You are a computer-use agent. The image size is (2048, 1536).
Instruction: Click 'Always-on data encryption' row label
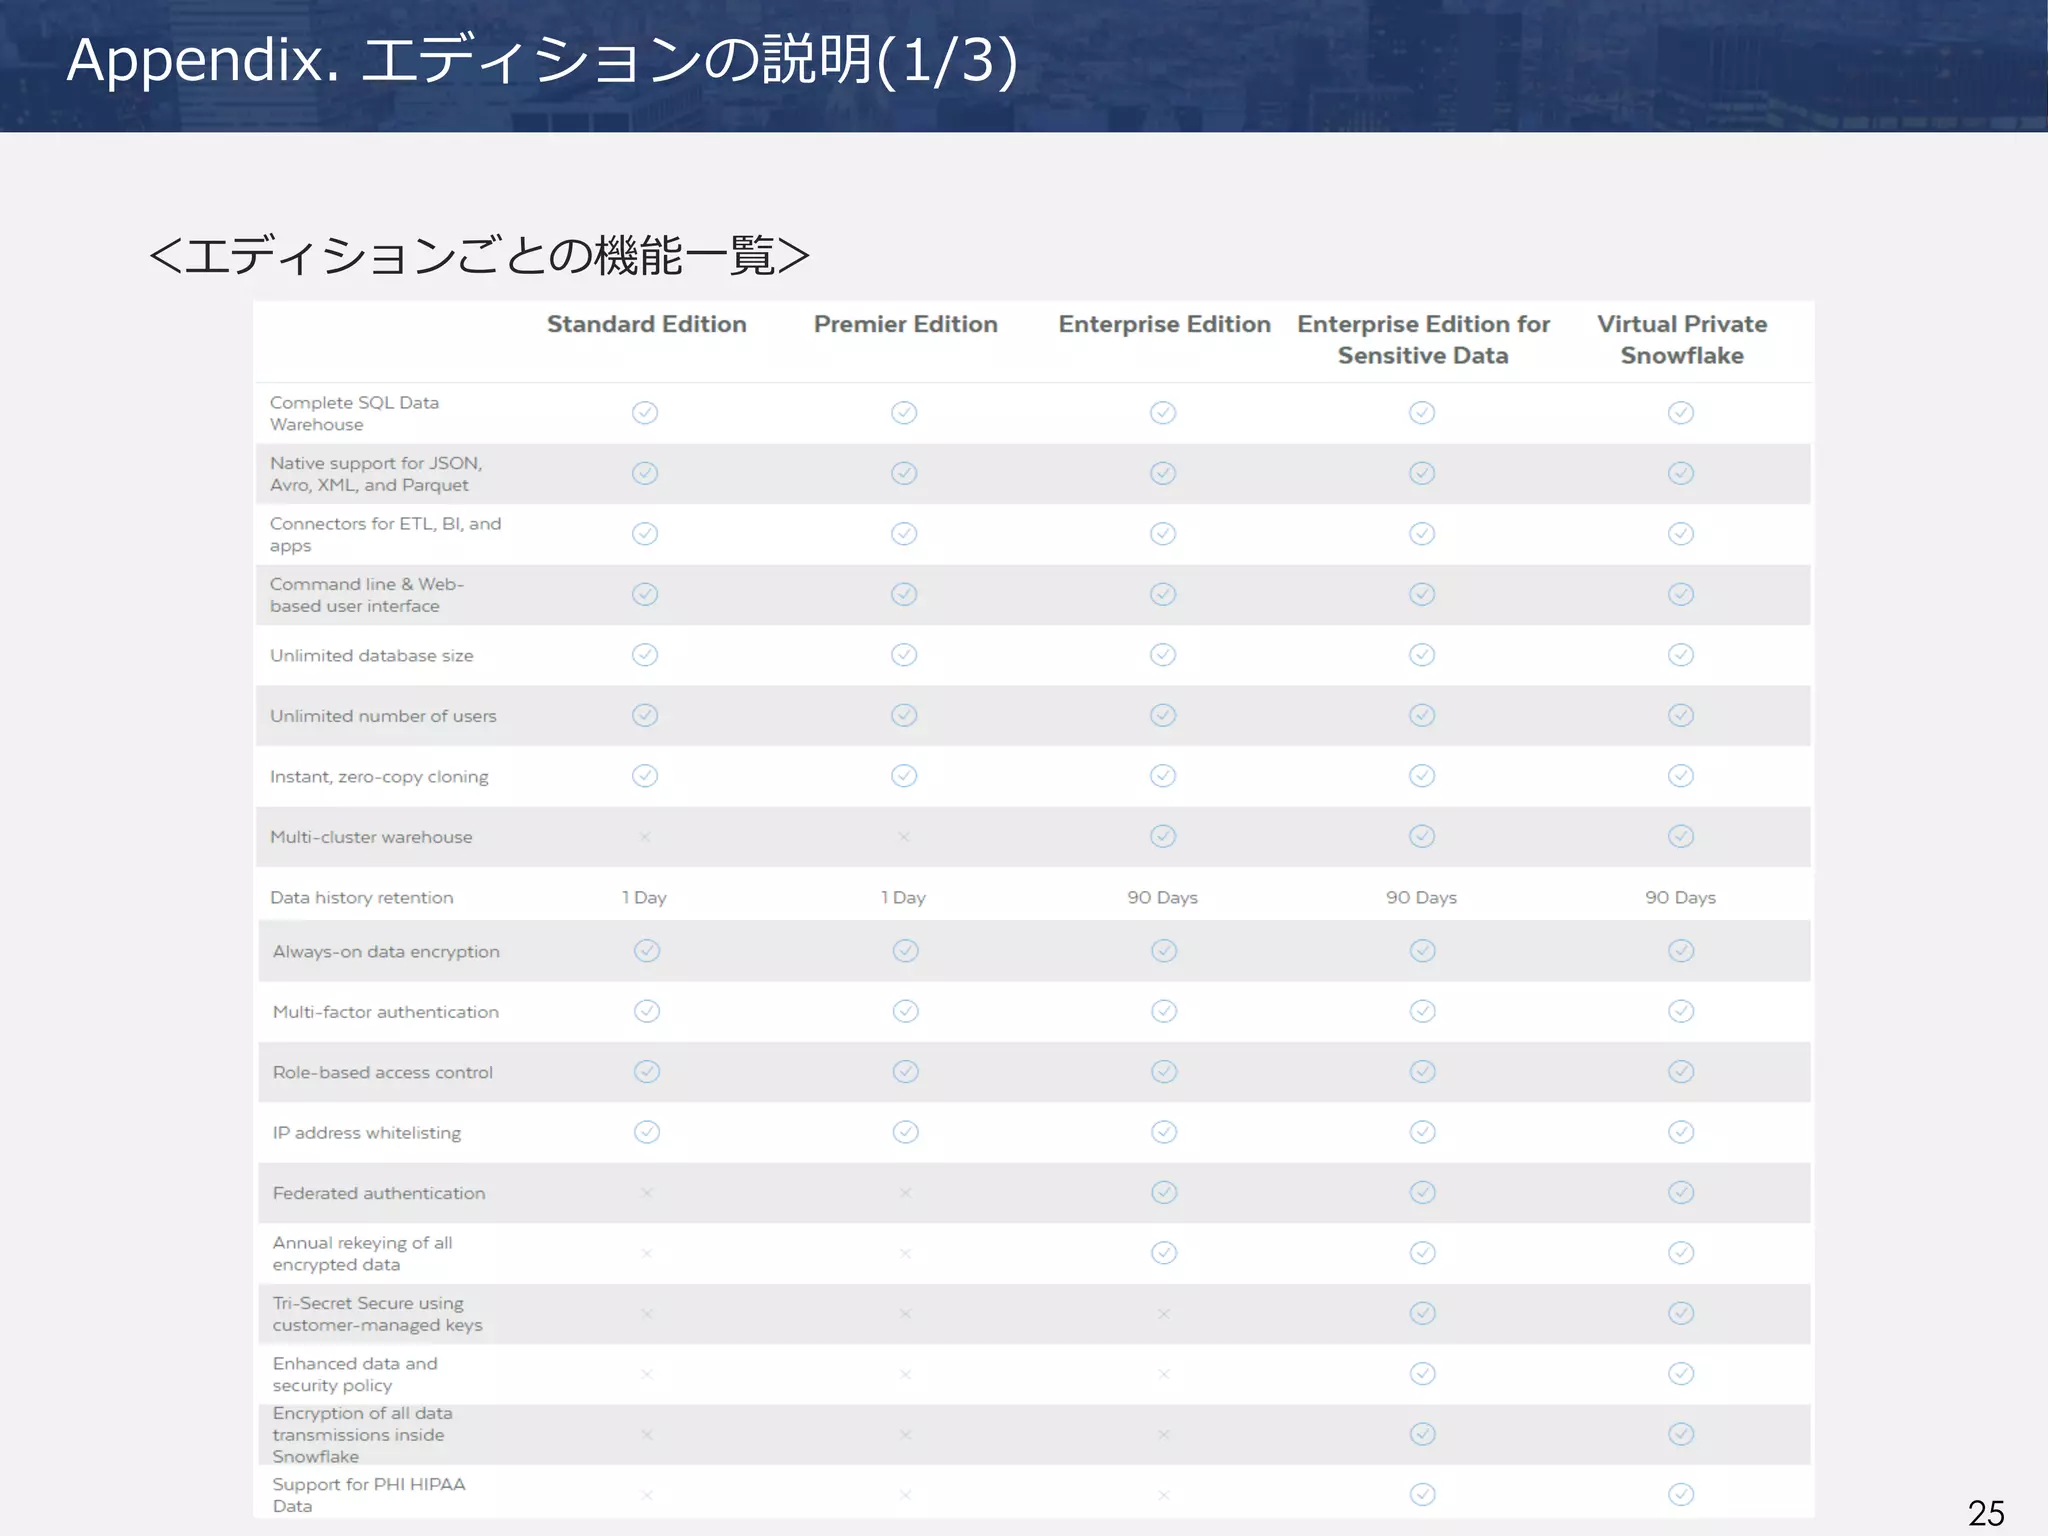click(386, 952)
